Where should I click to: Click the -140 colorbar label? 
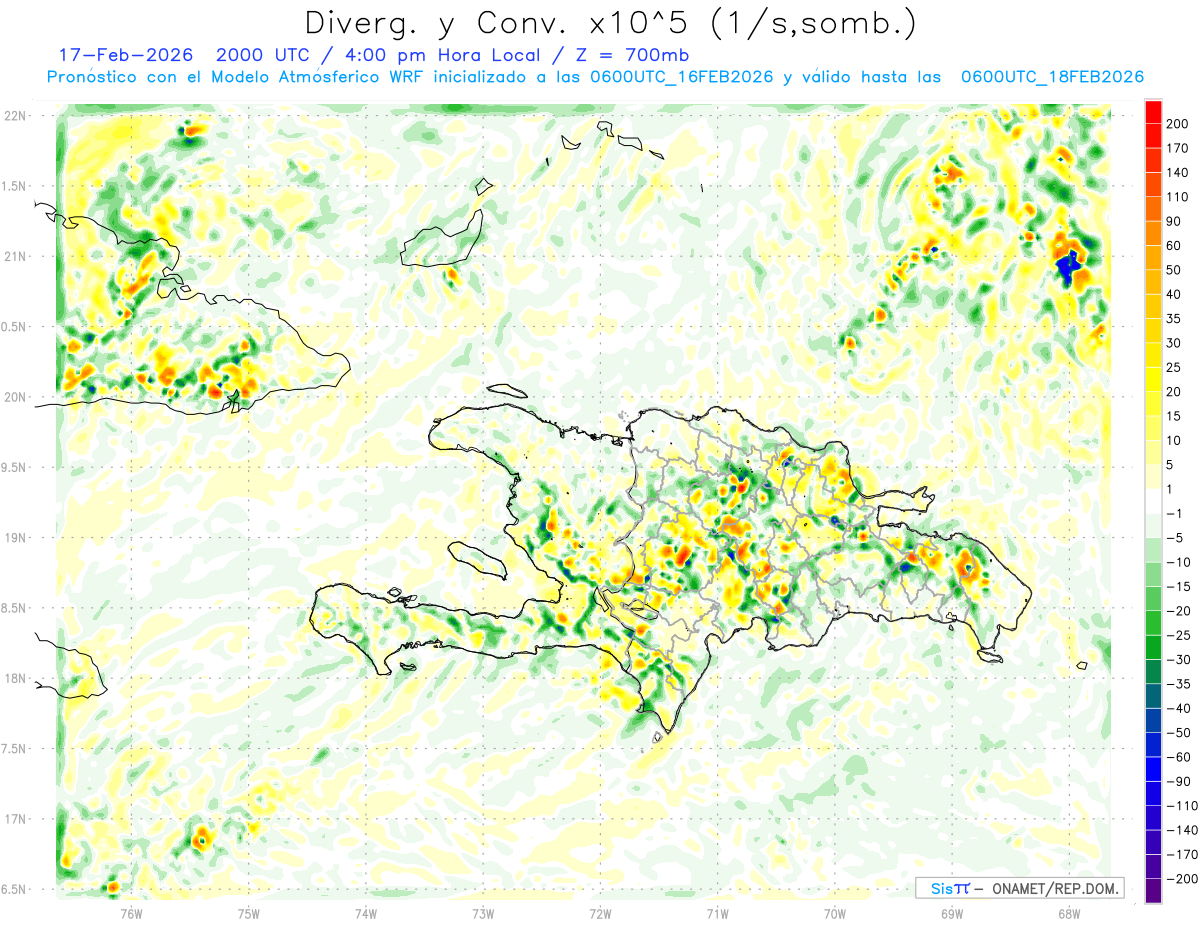point(1180,831)
